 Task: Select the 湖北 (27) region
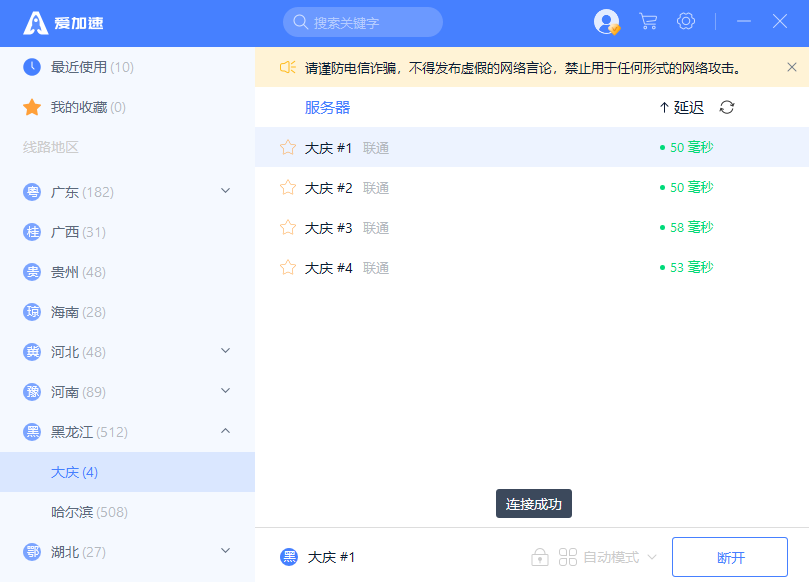[x=127, y=552]
